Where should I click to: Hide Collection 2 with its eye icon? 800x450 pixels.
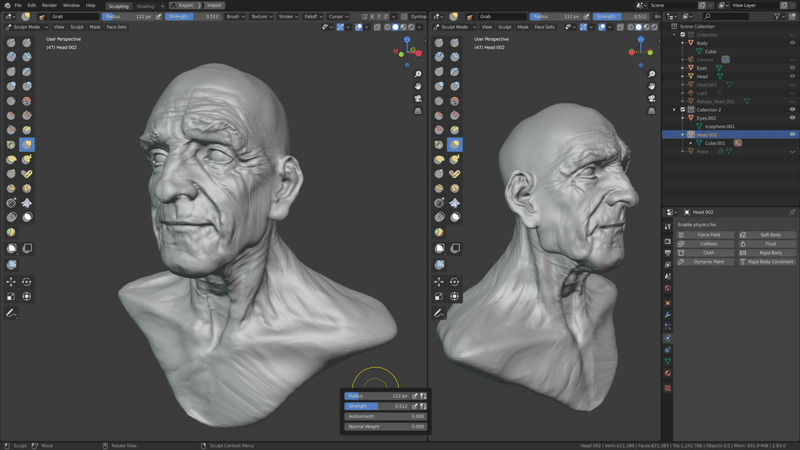pos(792,109)
